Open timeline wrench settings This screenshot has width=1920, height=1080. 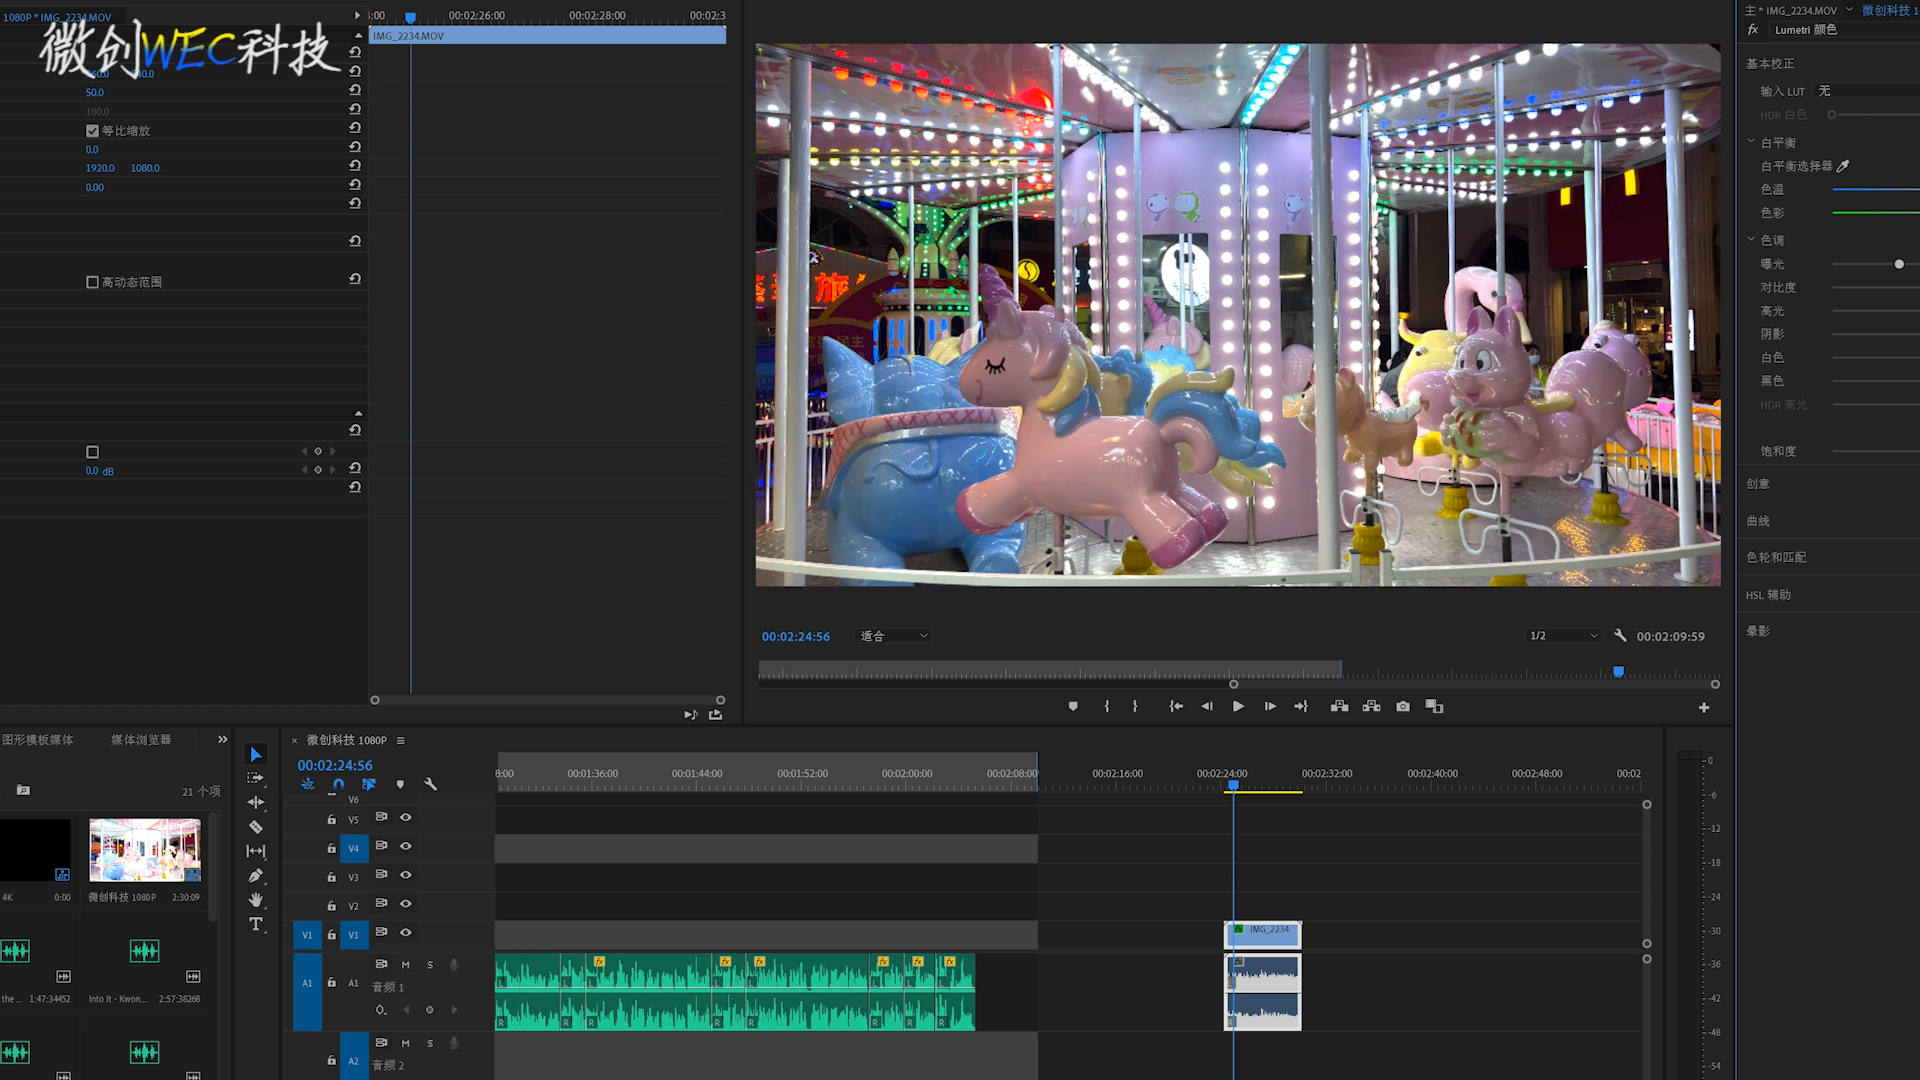pyautogui.click(x=431, y=784)
